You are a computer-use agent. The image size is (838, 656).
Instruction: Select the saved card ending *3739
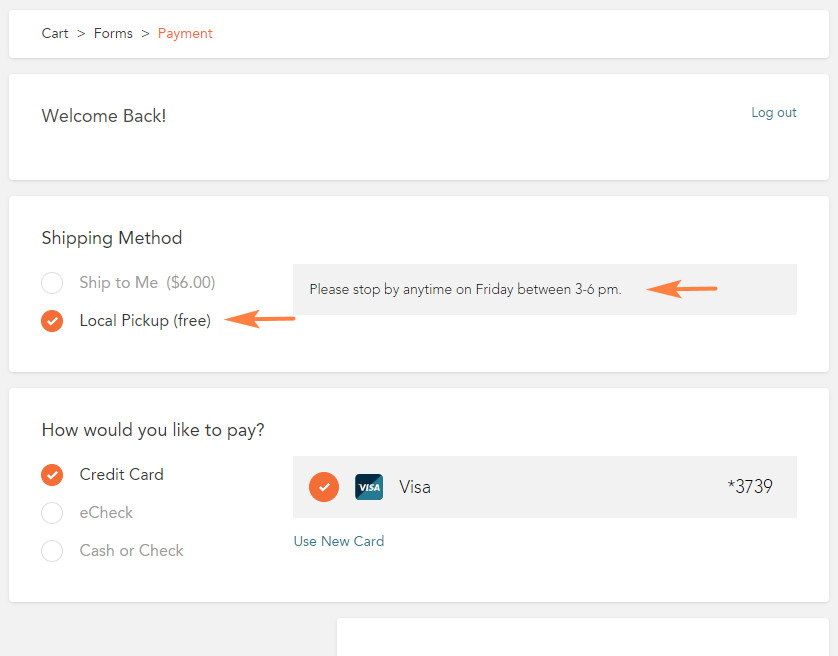(x=545, y=487)
